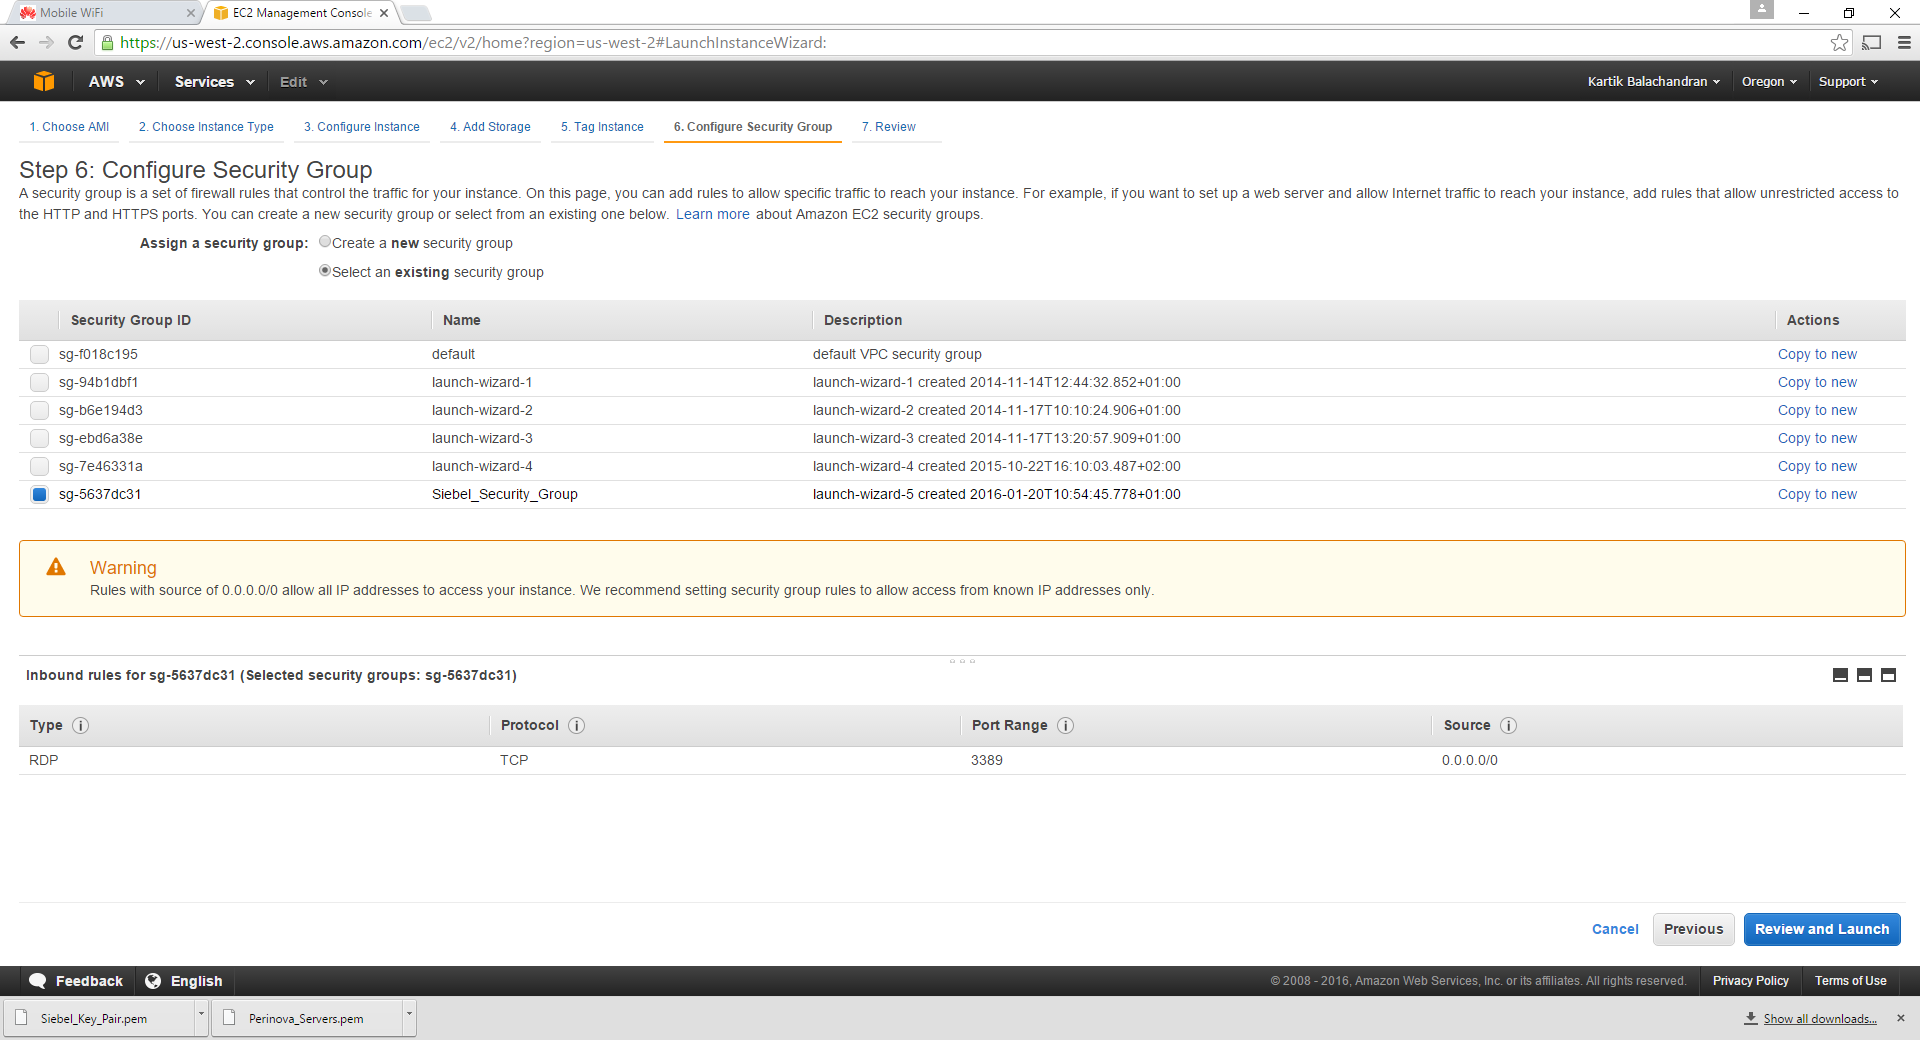Screen dimensions: 1920x1040
Task: Click the info icon next to Protocol
Action: (x=577, y=726)
